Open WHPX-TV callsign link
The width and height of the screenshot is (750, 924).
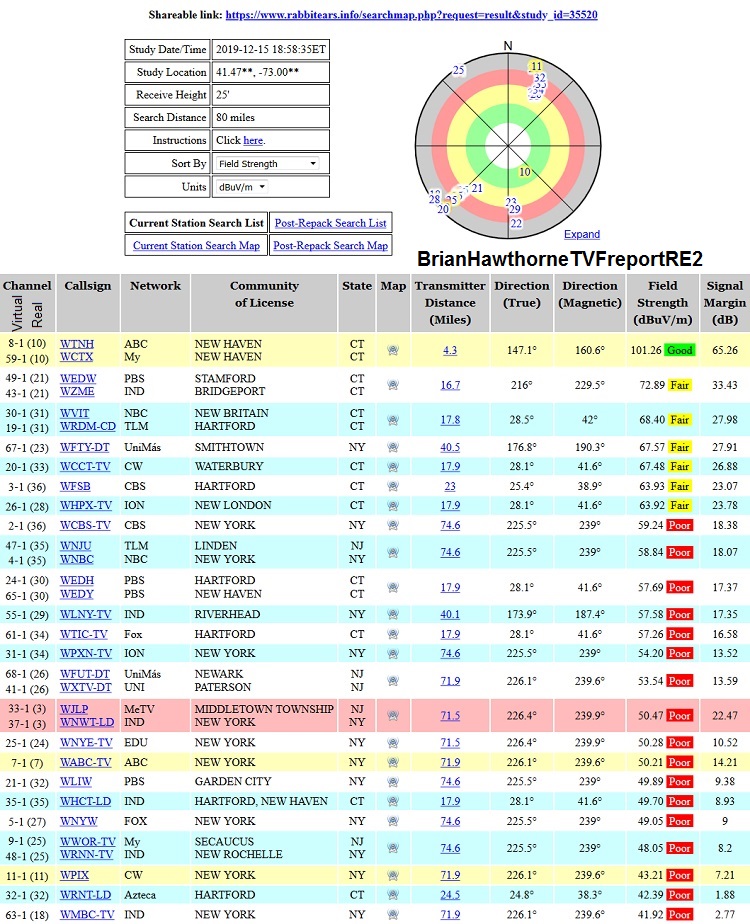(85, 506)
